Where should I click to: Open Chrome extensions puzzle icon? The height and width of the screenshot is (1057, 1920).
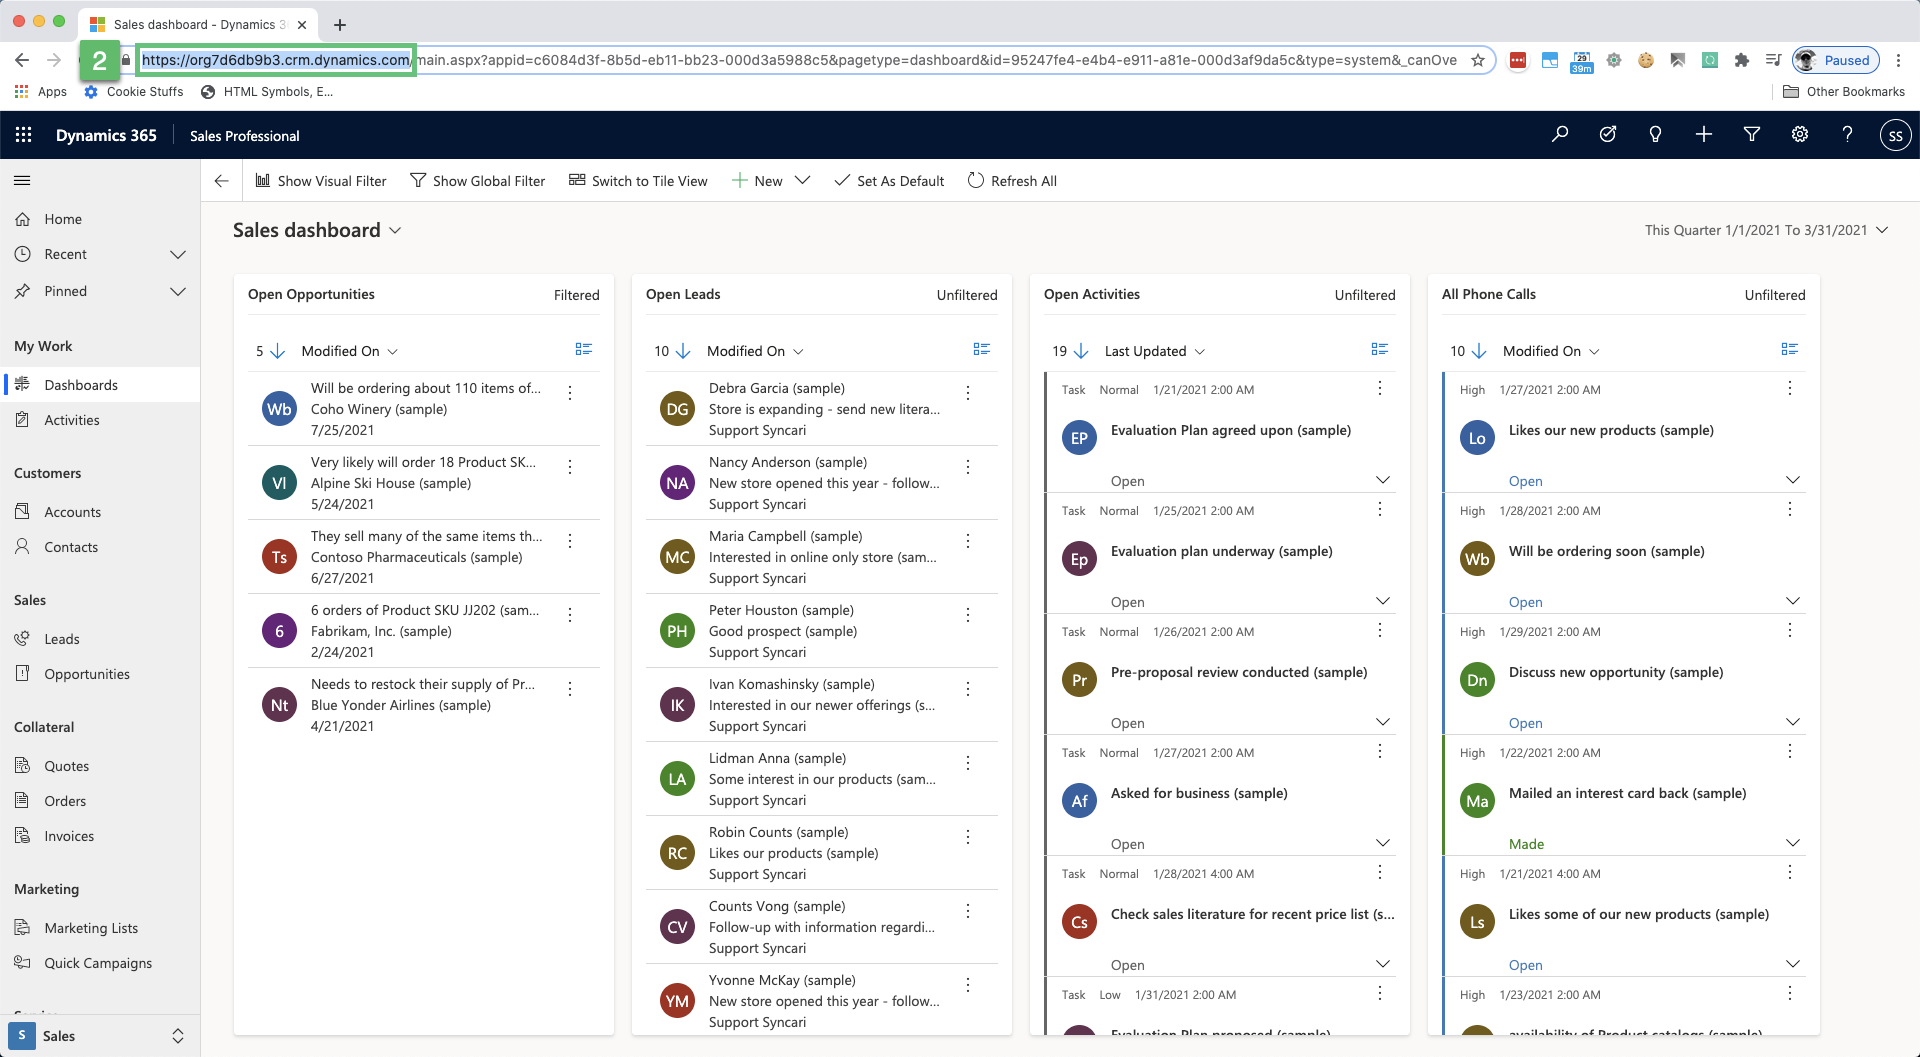[x=1742, y=60]
